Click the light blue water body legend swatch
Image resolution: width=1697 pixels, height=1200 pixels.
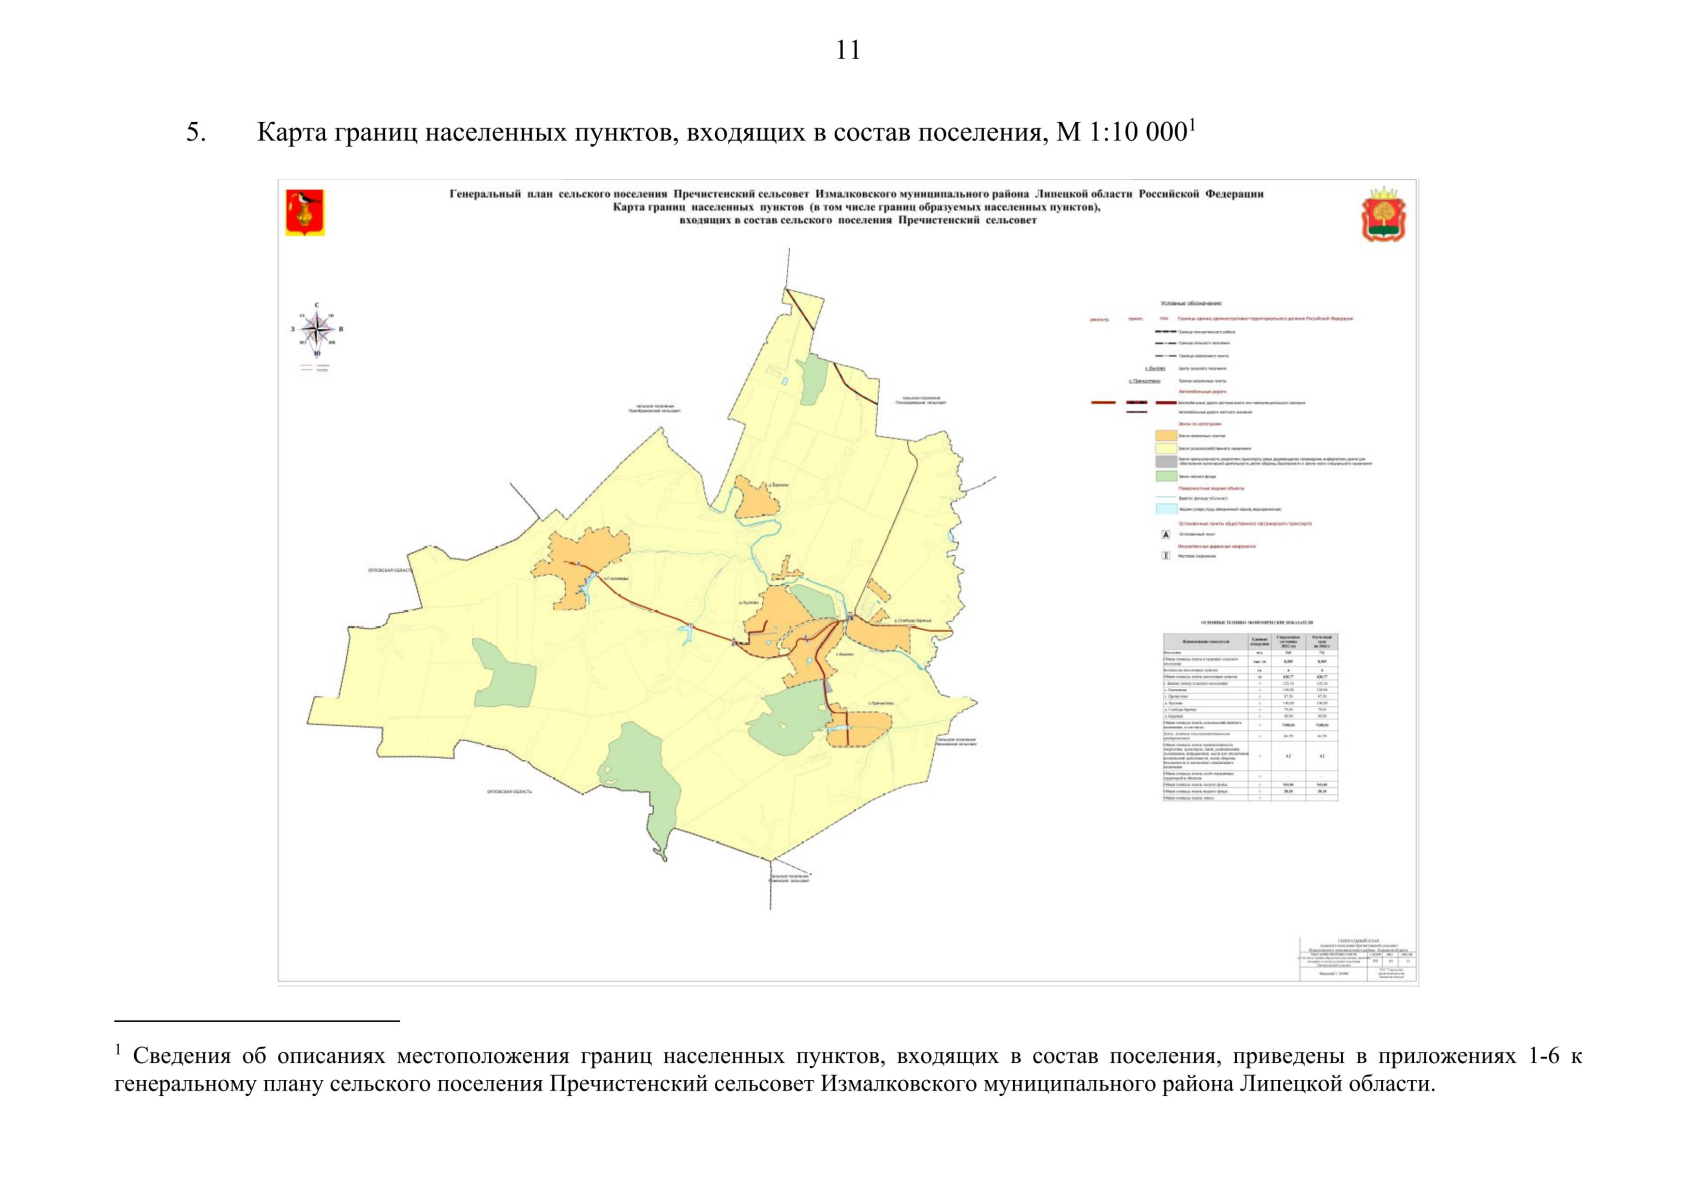1165,509
